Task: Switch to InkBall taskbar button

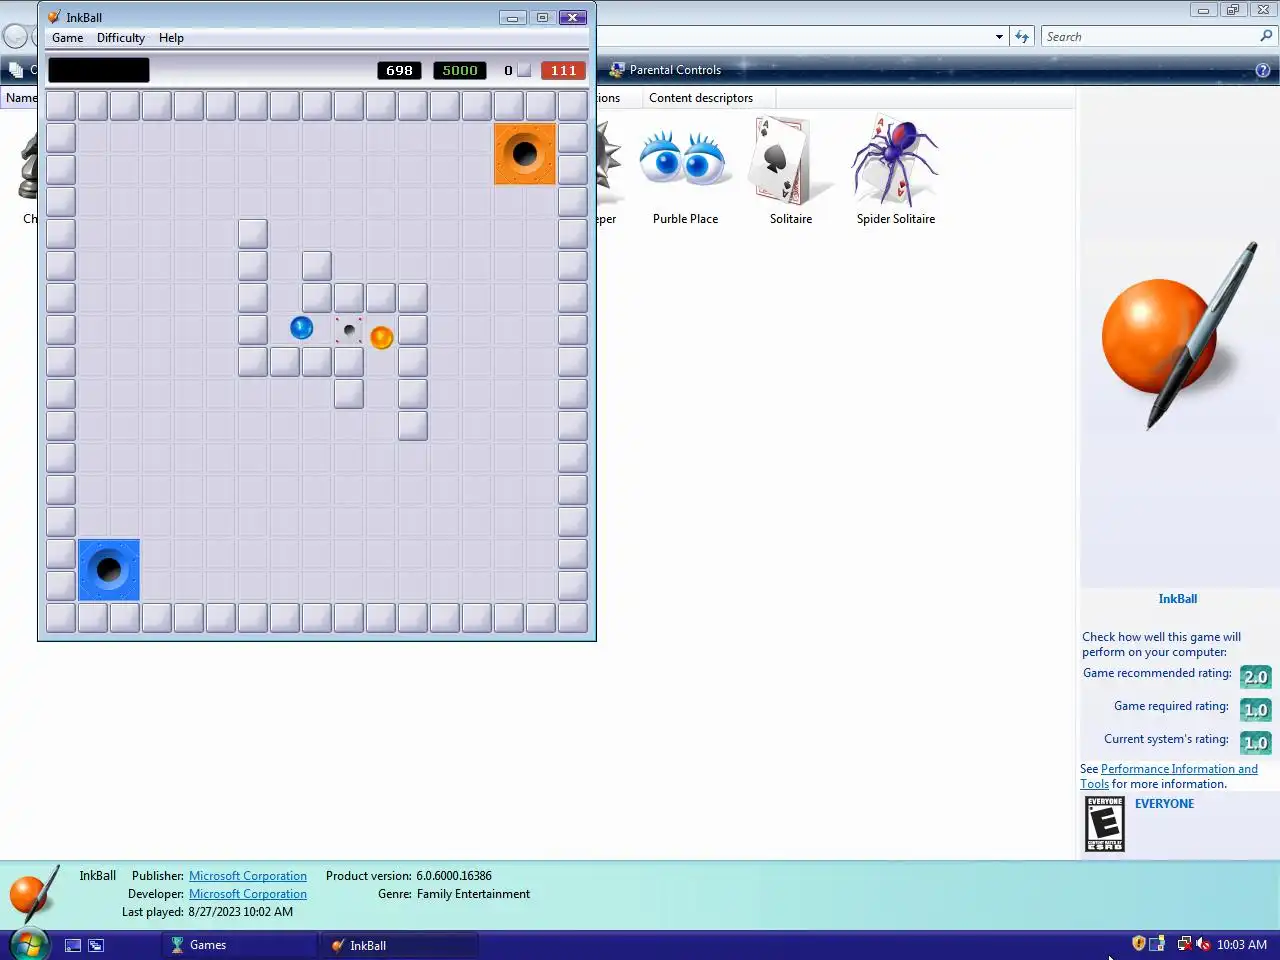Action: point(399,945)
